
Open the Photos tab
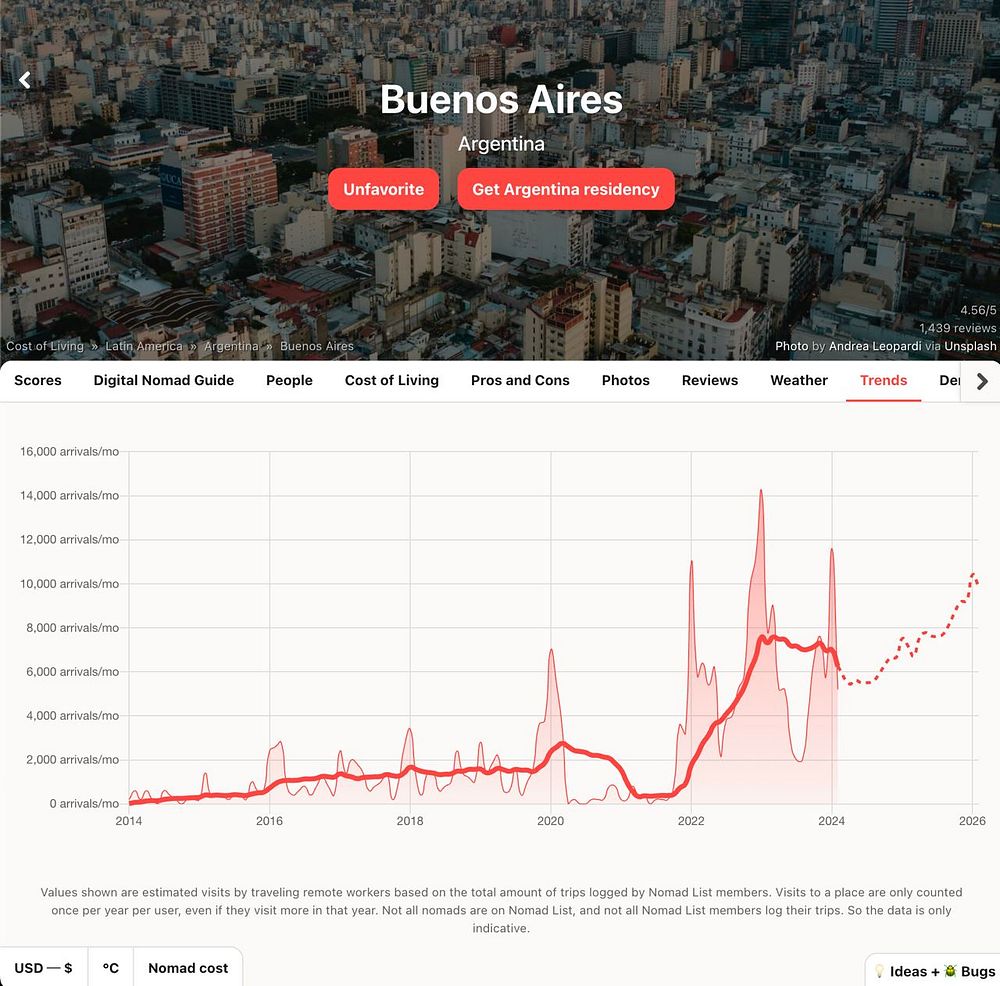click(626, 380)
